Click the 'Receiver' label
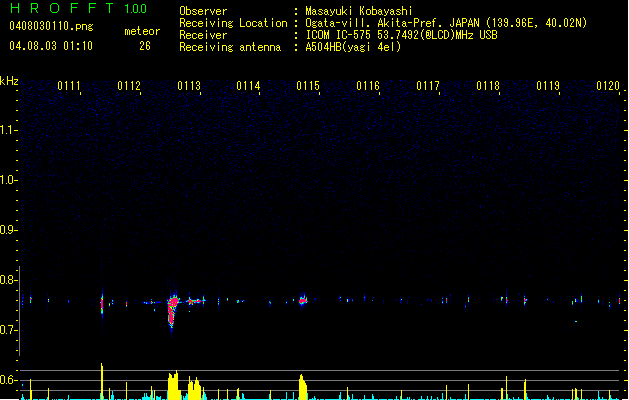 coord(203,35)
